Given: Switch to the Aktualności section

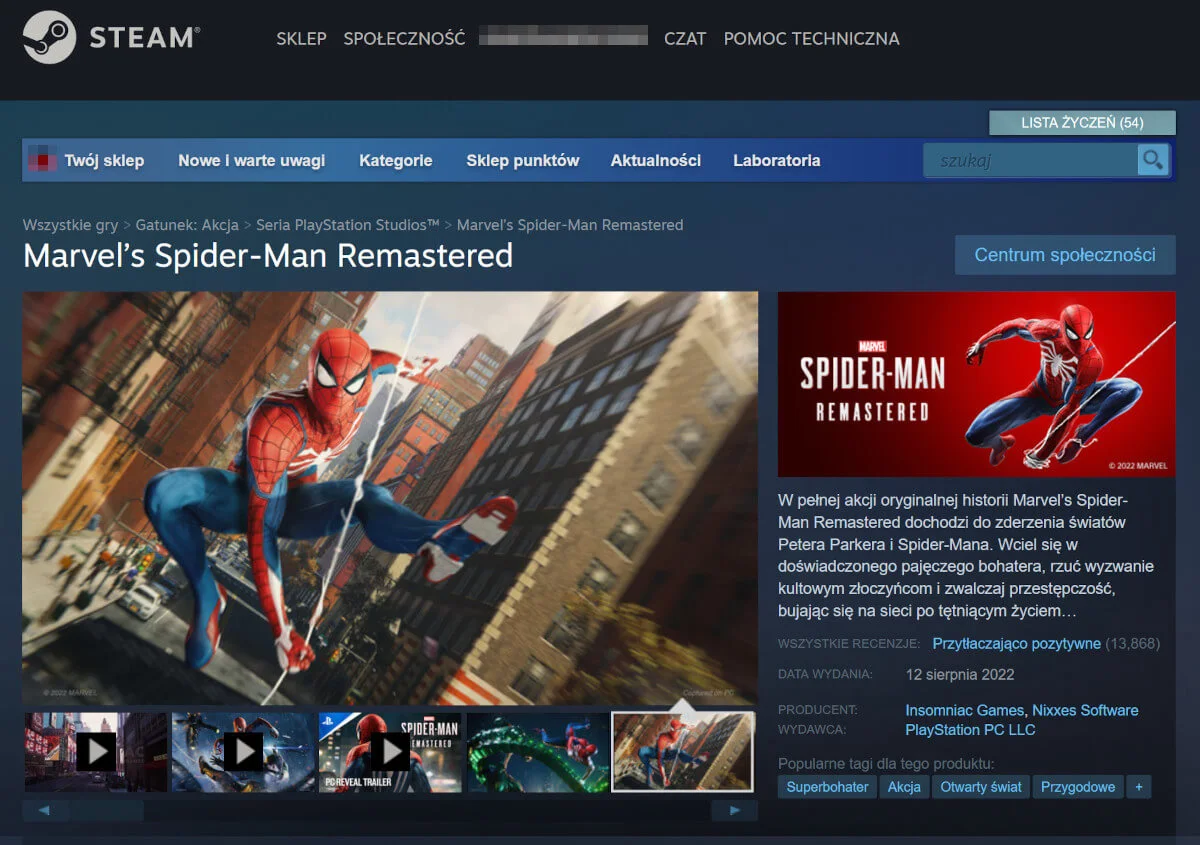Looking at the screenshot, I should click(x=655, y=160).
